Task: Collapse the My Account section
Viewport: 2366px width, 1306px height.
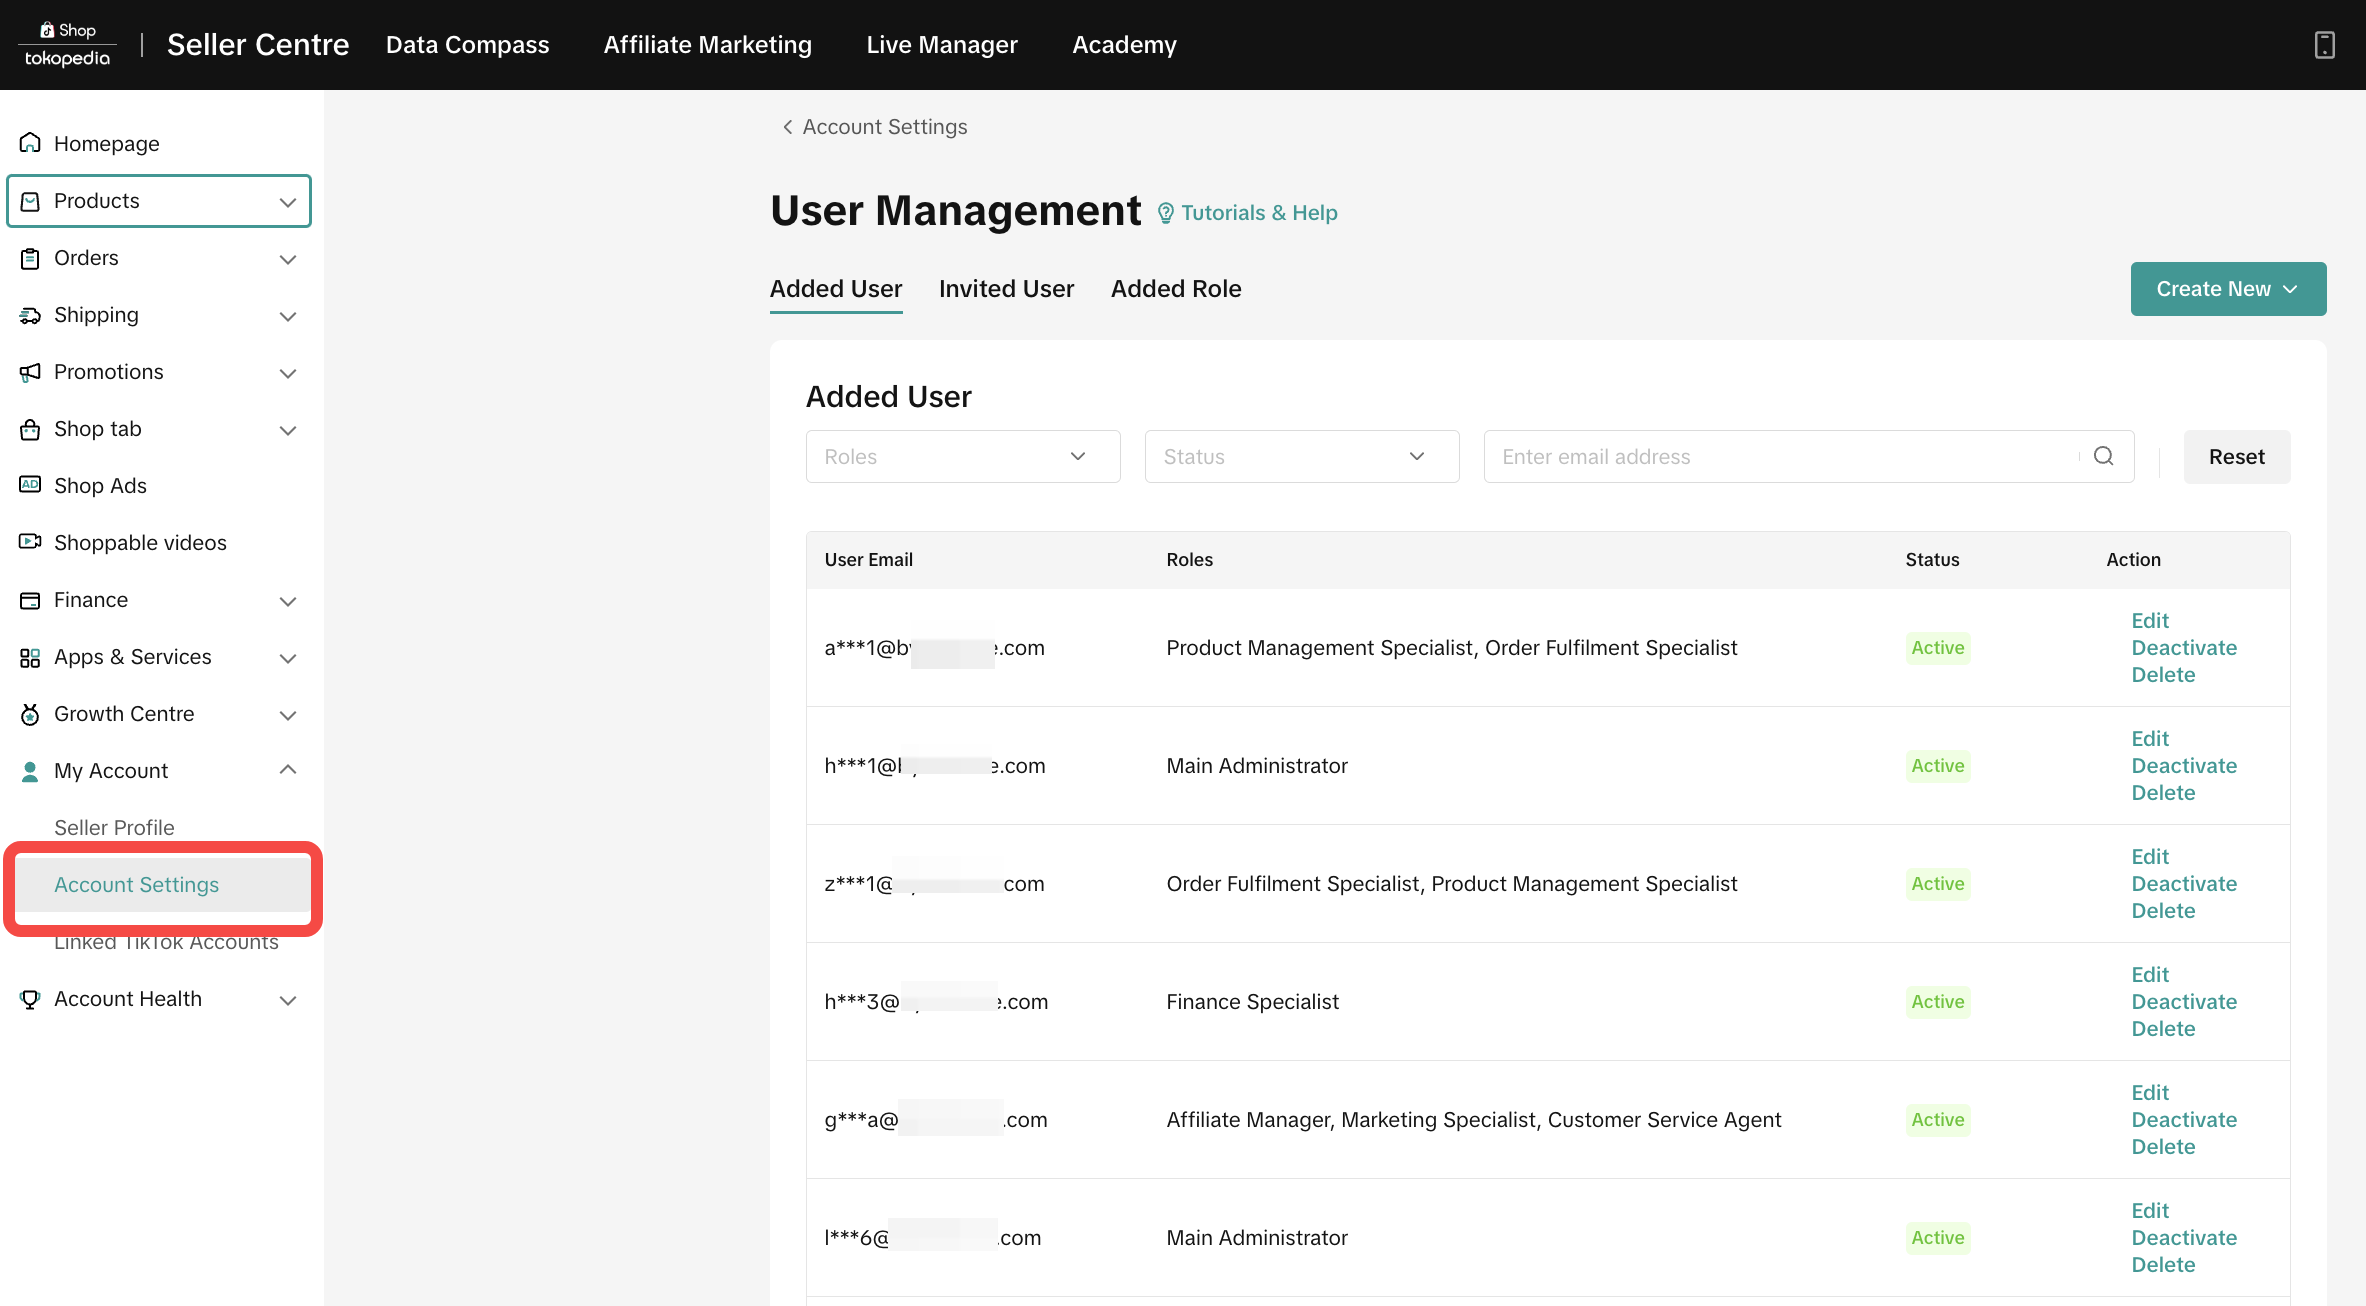Action: 287,770
